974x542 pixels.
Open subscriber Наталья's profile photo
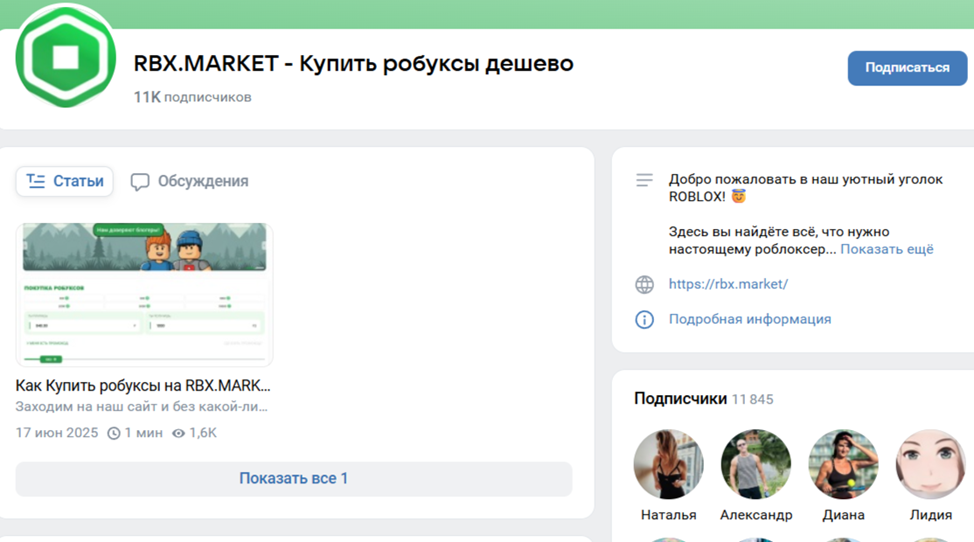(668, 465)
